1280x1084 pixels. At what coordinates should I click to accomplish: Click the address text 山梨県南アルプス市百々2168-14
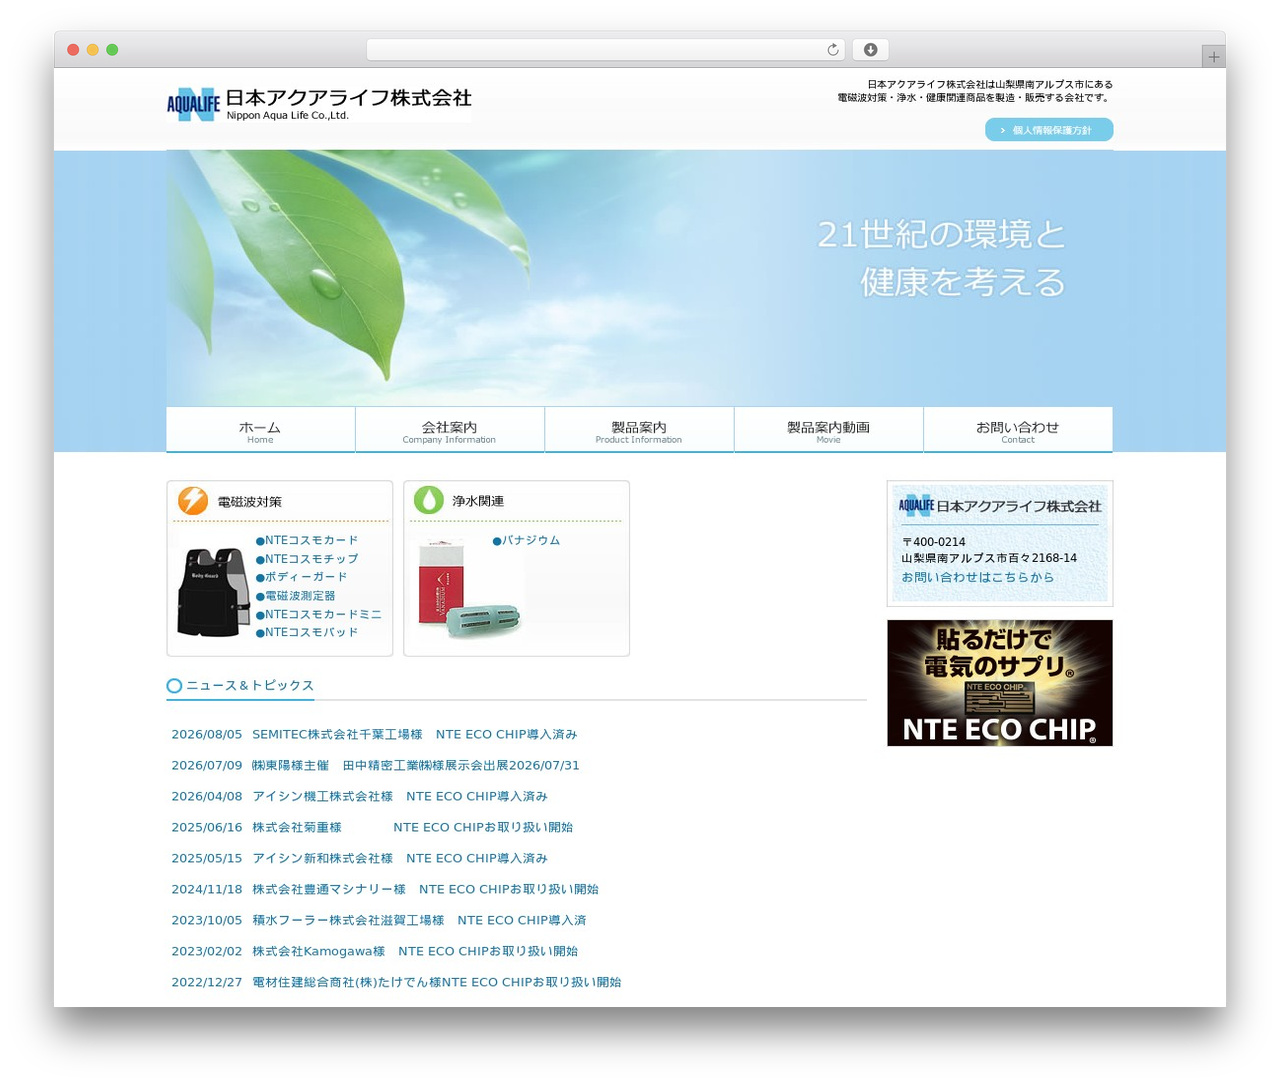pos(989,558)
